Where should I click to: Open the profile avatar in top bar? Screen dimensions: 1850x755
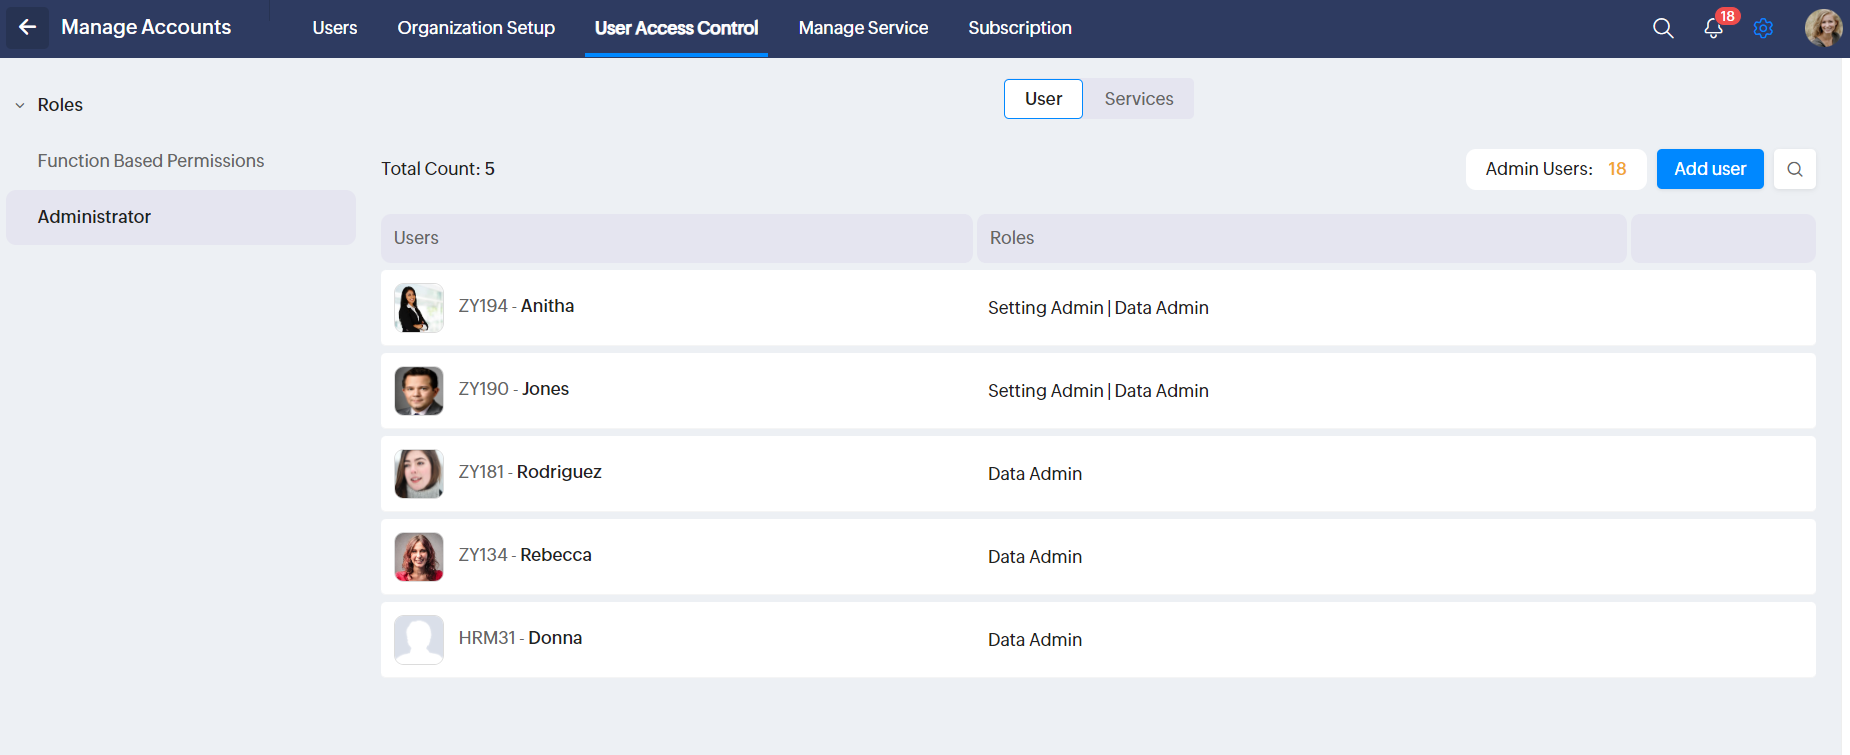coord(1822,28)
